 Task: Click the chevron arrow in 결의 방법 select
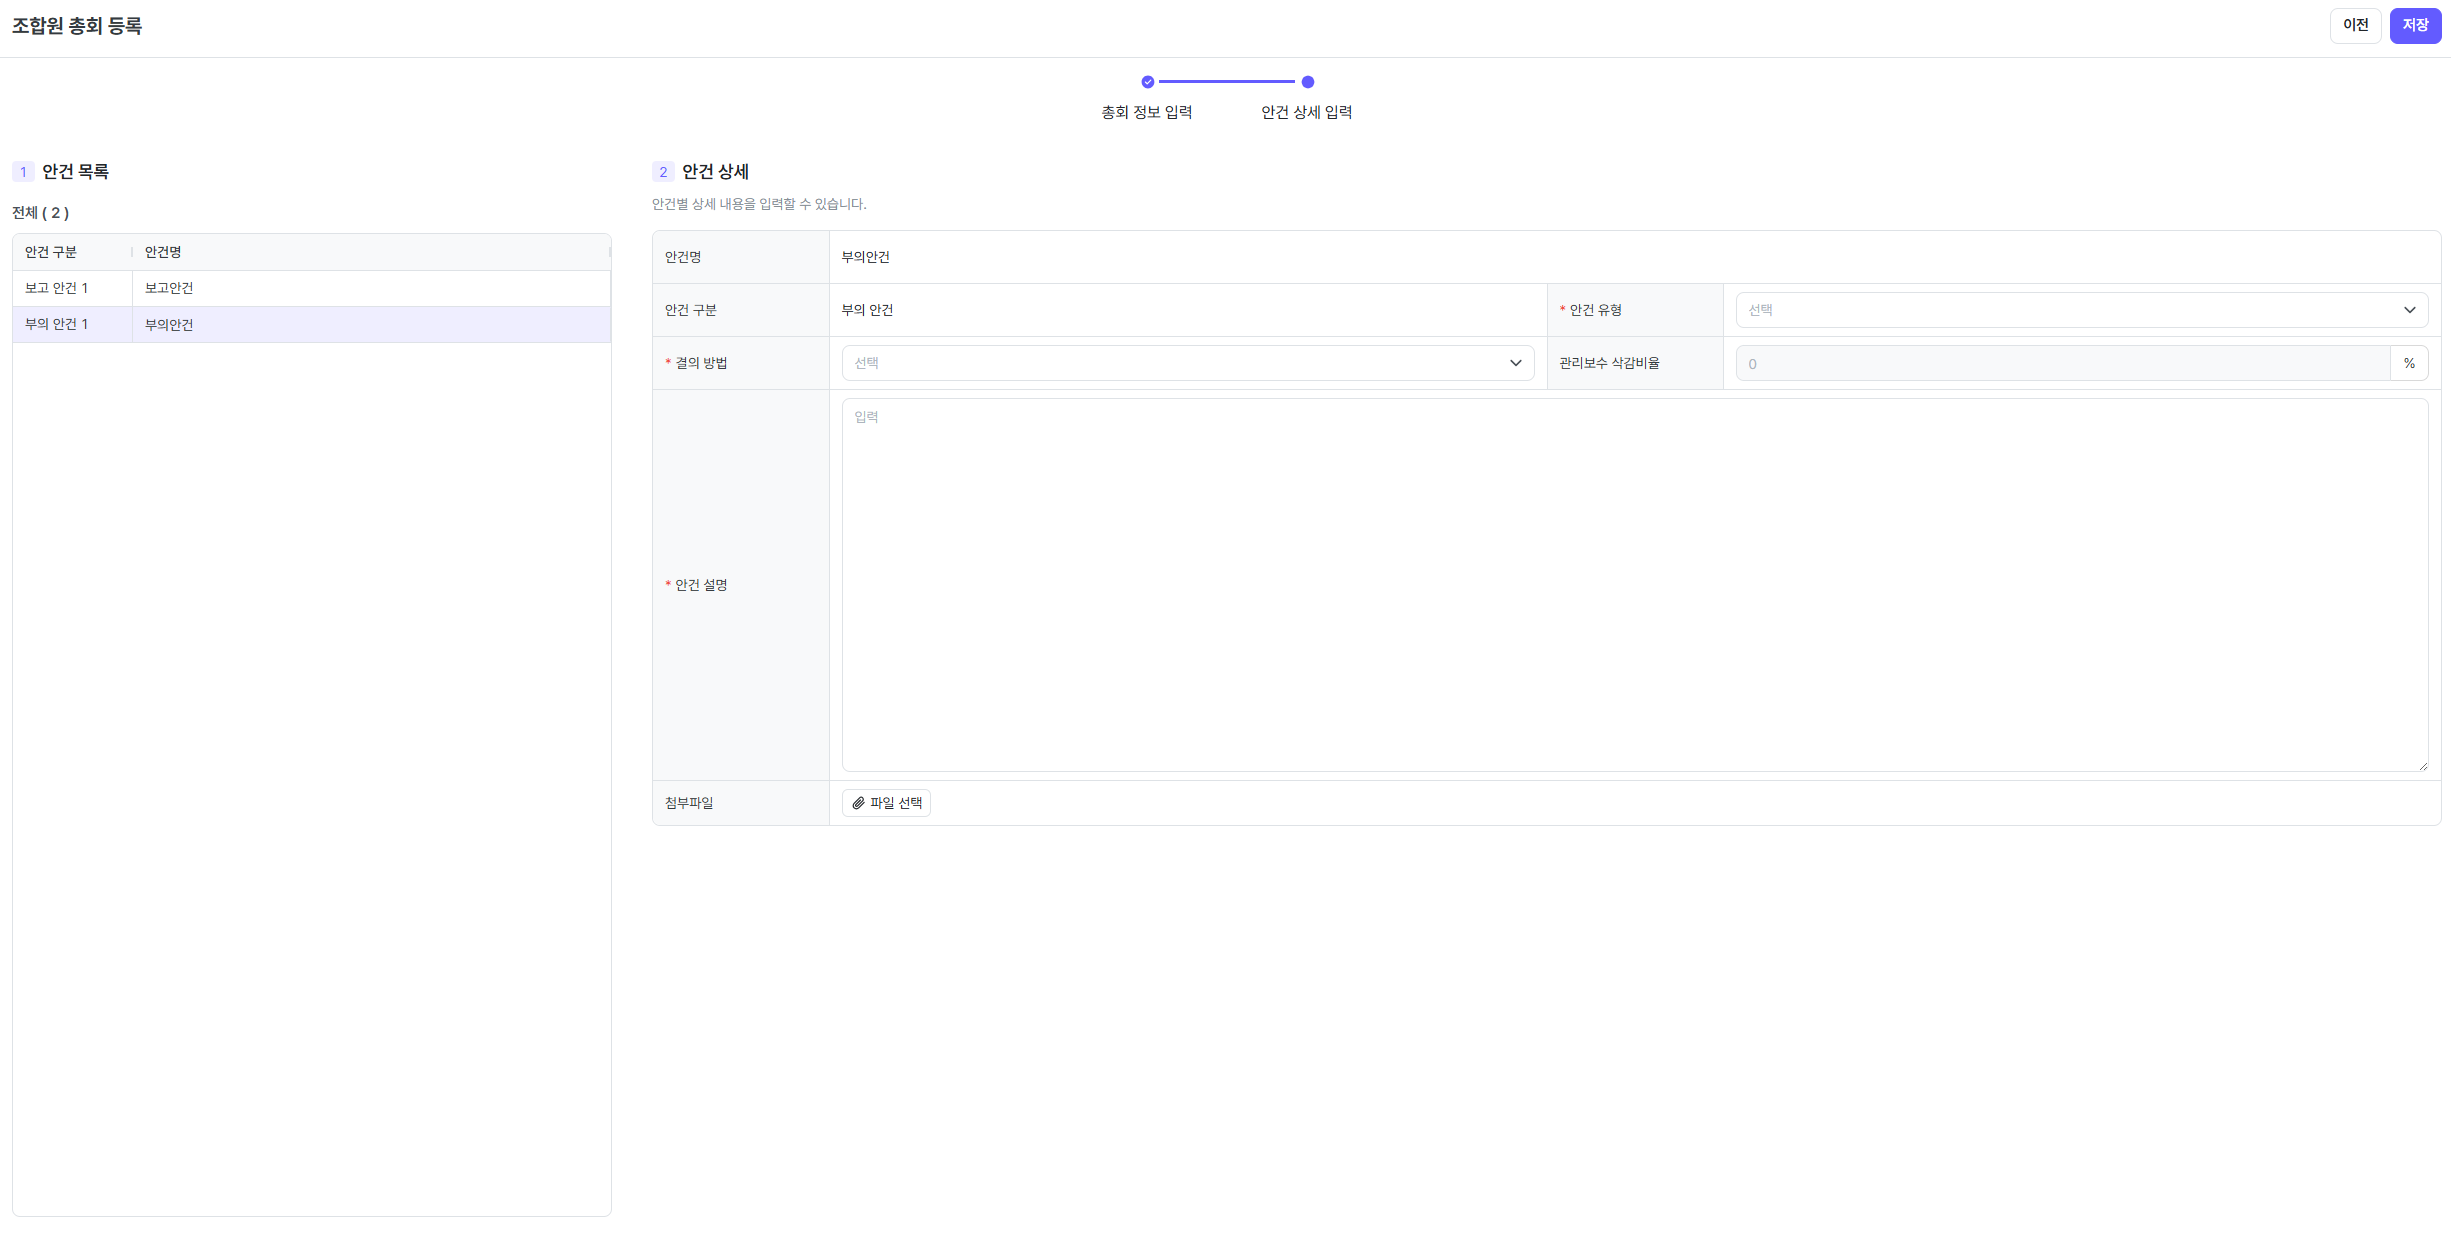1515,363
